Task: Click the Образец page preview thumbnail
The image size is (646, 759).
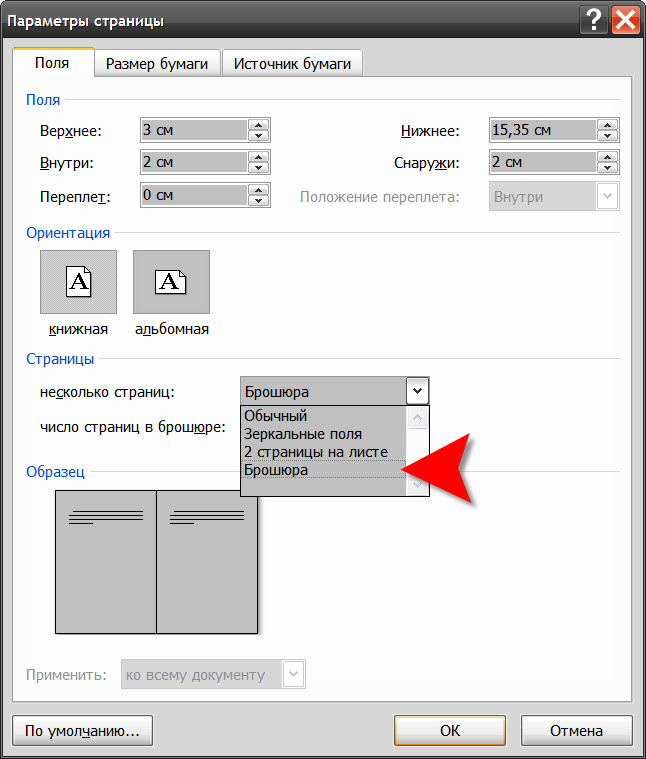Action: click(156, 562)
